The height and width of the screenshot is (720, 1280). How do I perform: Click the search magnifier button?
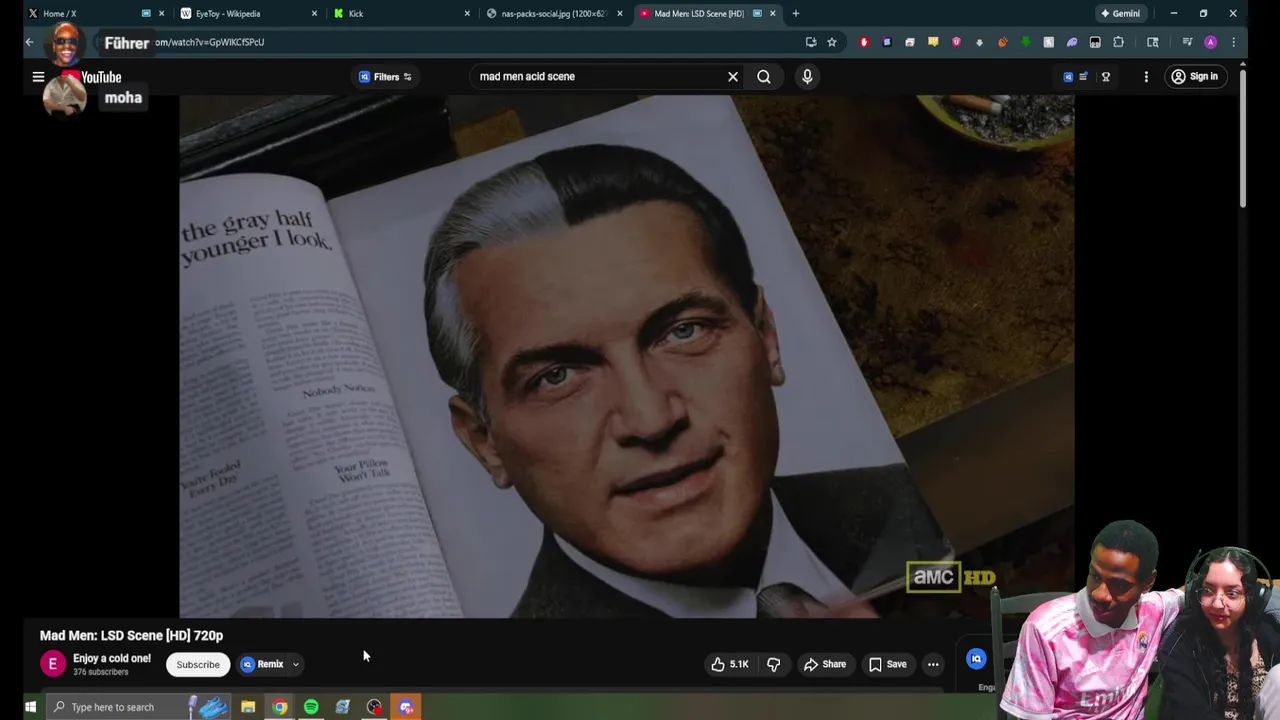click(764, 77)
